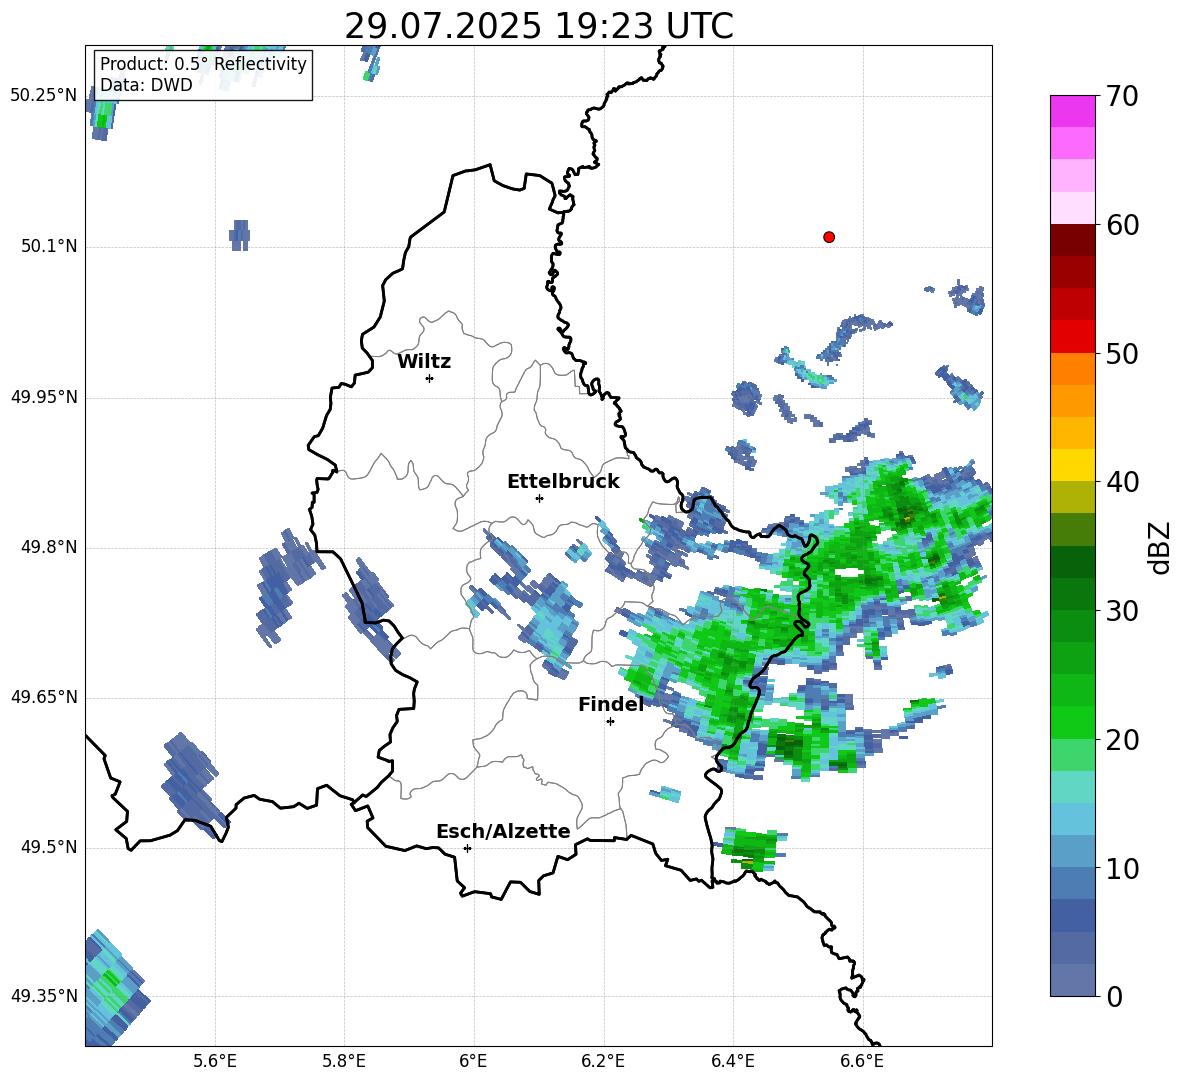Click the Ettelbruck cross marker
The width and height of the screenshot is (1184, 1081).
(539, 498)
